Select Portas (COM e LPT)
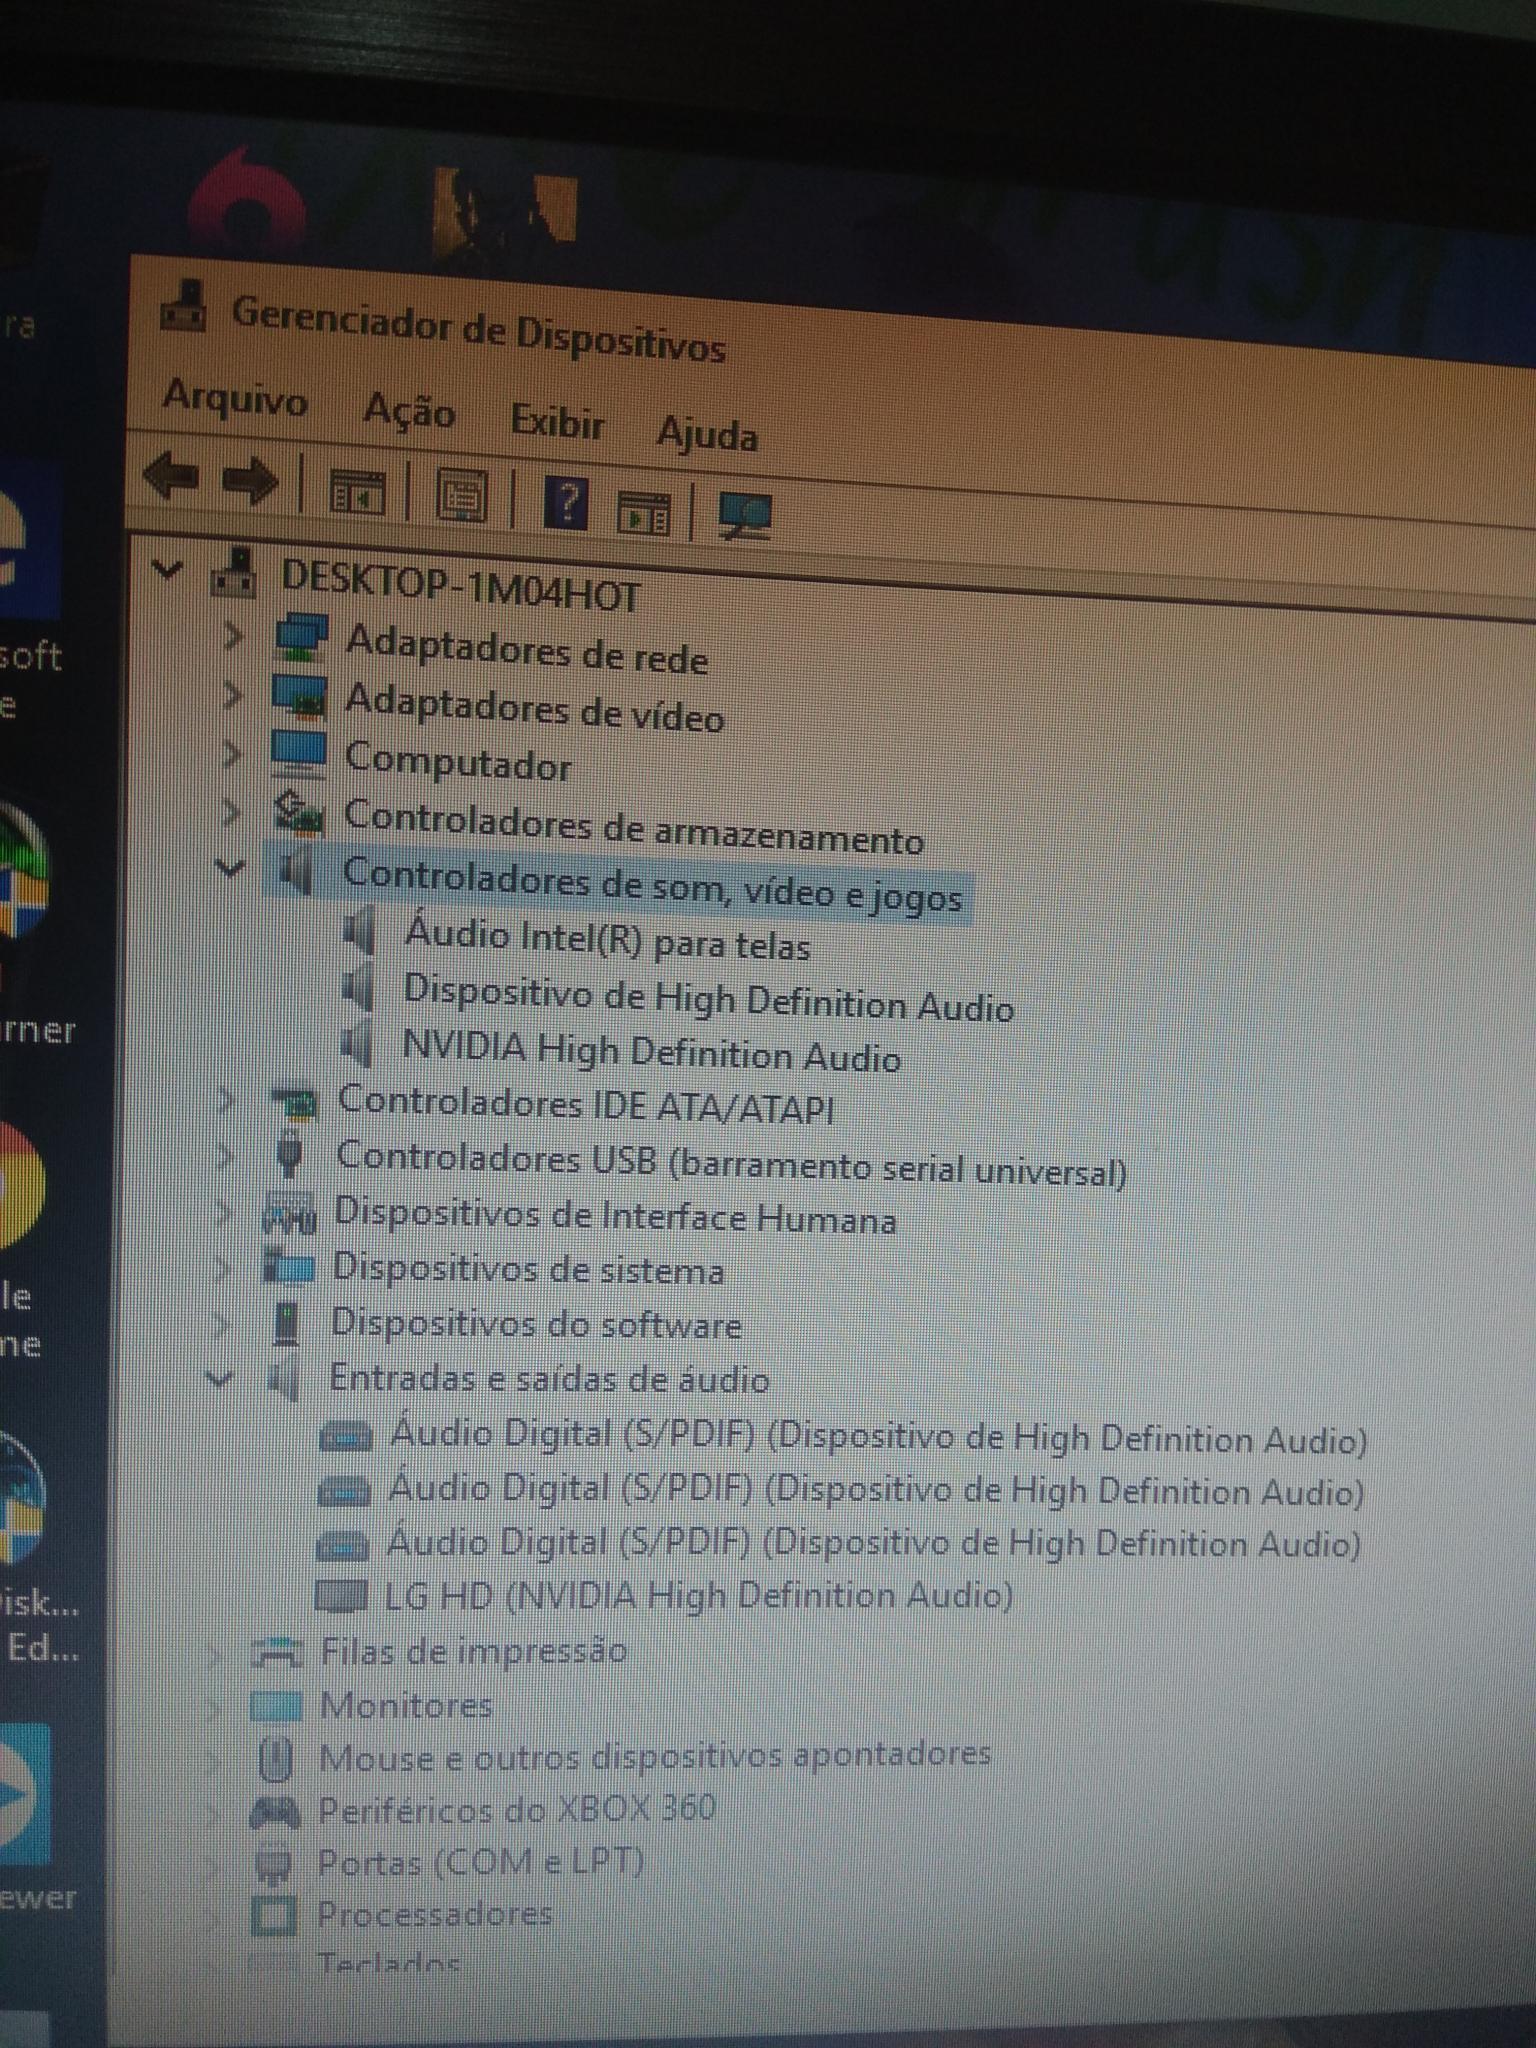1536x2048 pixels. coord(480,1862)
